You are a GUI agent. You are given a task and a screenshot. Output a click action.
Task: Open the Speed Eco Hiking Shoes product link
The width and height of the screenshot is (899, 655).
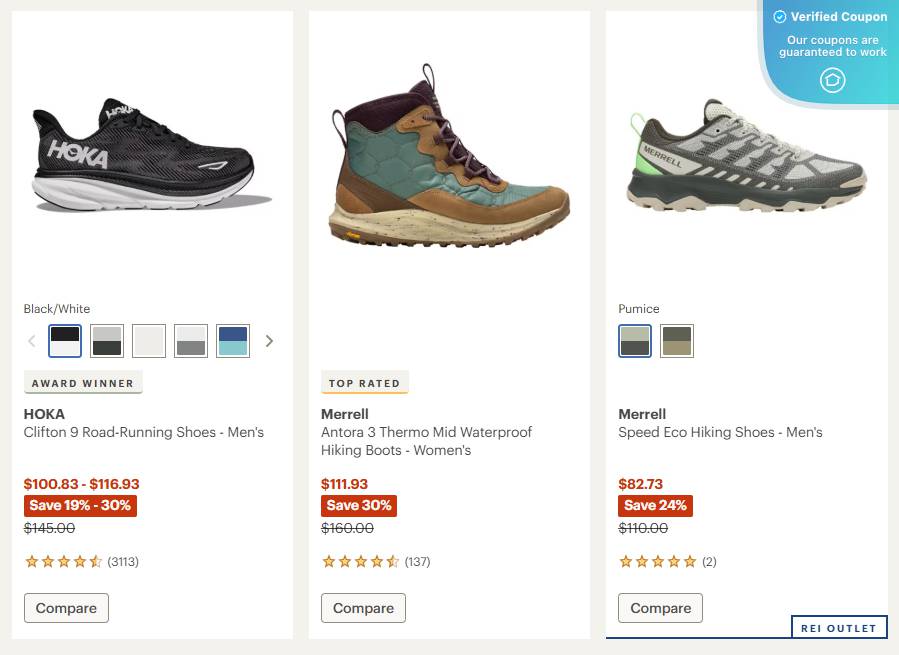click(x=718, y=432)
